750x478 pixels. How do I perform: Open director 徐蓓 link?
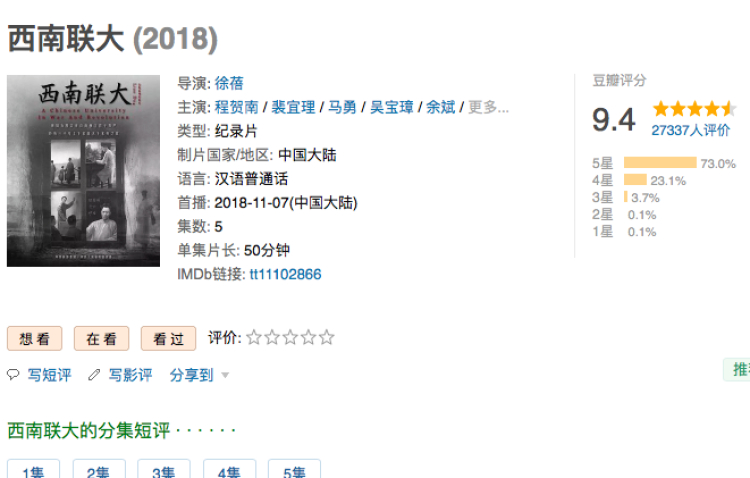pyautogui.click(x=229, y=83)
